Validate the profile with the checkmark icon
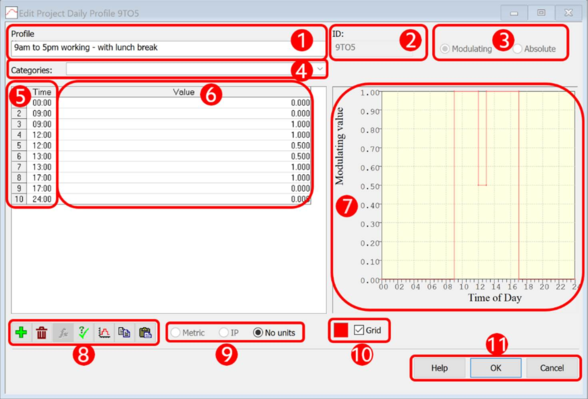588x399 pixels. point(83,332)
